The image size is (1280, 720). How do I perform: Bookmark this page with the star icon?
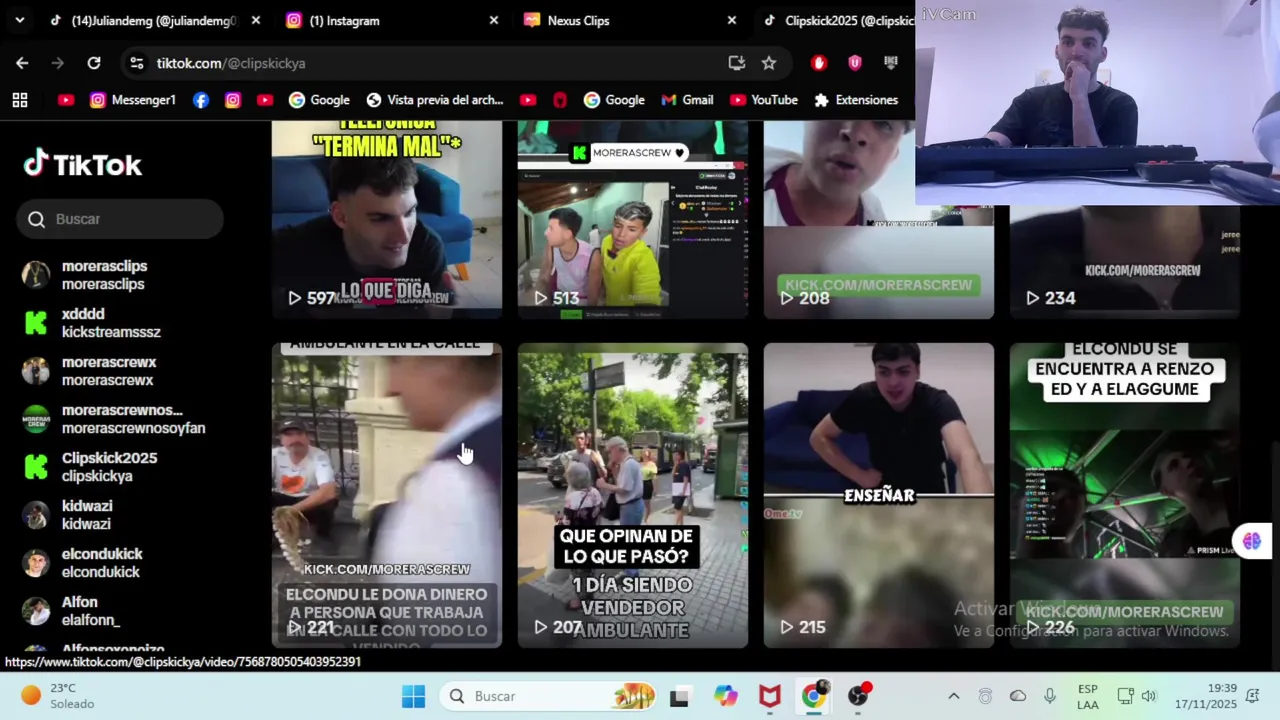769,63
